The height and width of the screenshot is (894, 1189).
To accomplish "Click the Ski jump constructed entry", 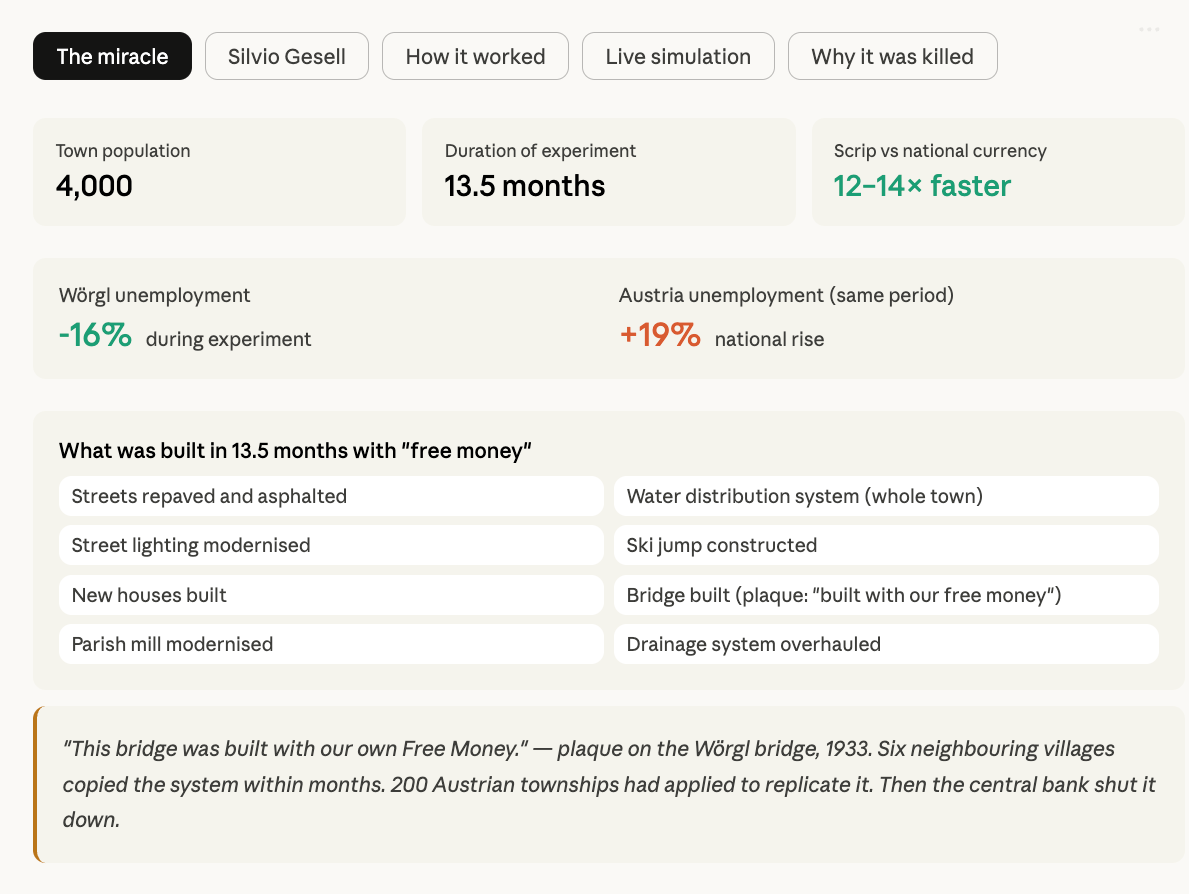I will click(x=886, y=545).
